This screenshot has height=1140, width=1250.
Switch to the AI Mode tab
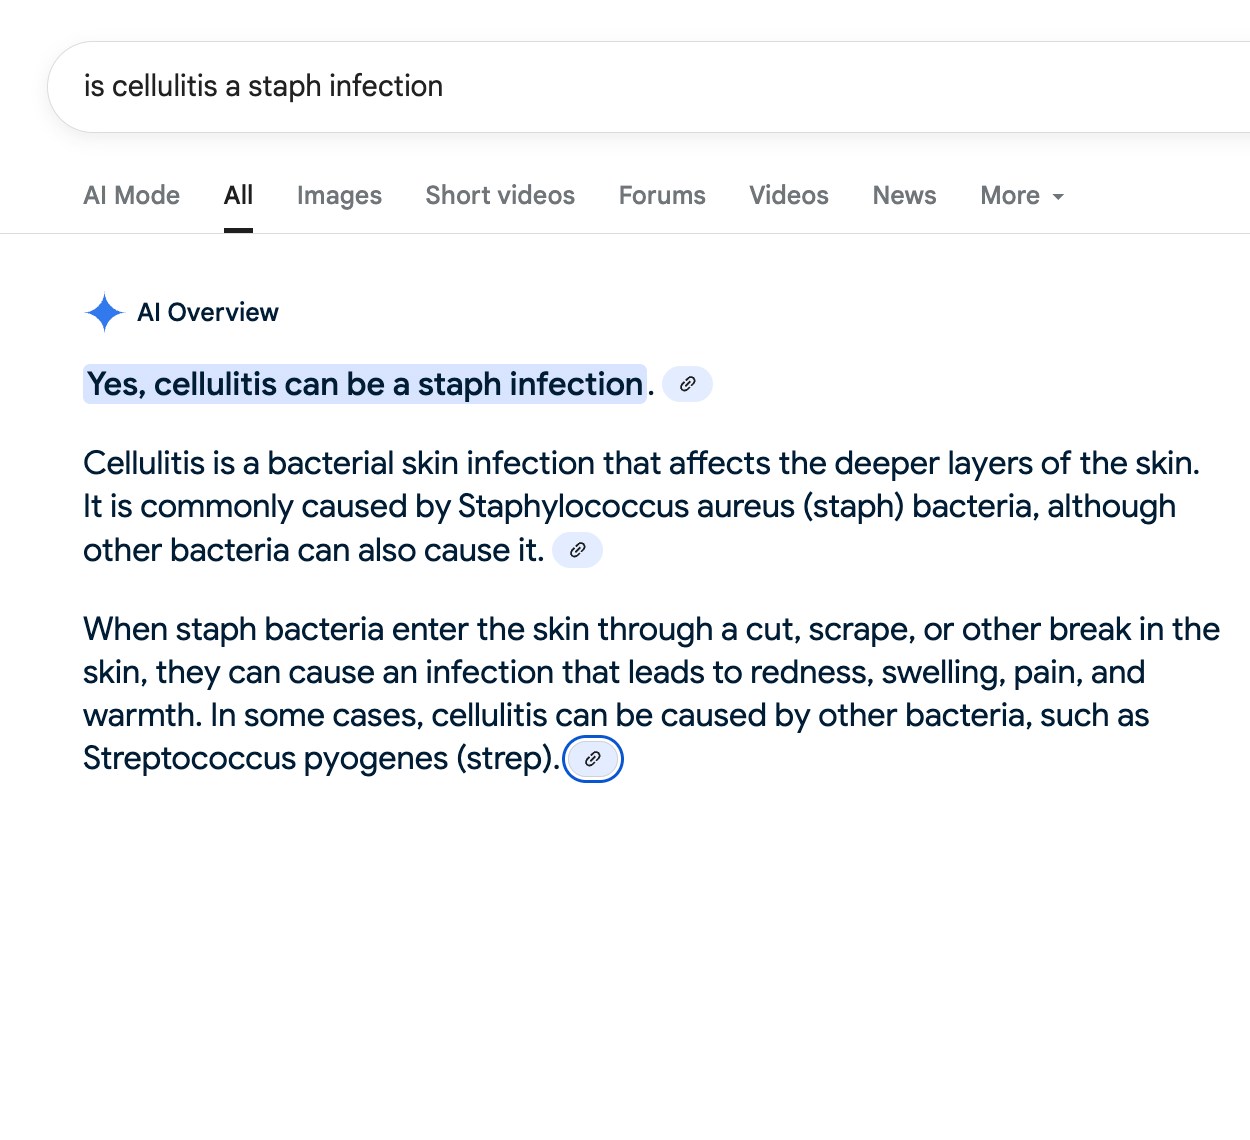point(131,196)
